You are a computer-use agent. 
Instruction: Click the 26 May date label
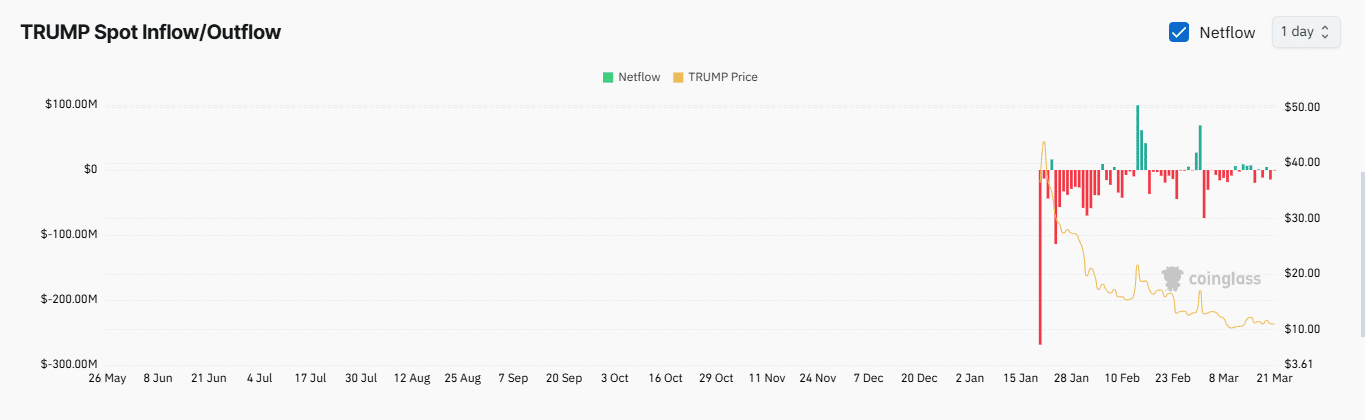pos(107,379)
